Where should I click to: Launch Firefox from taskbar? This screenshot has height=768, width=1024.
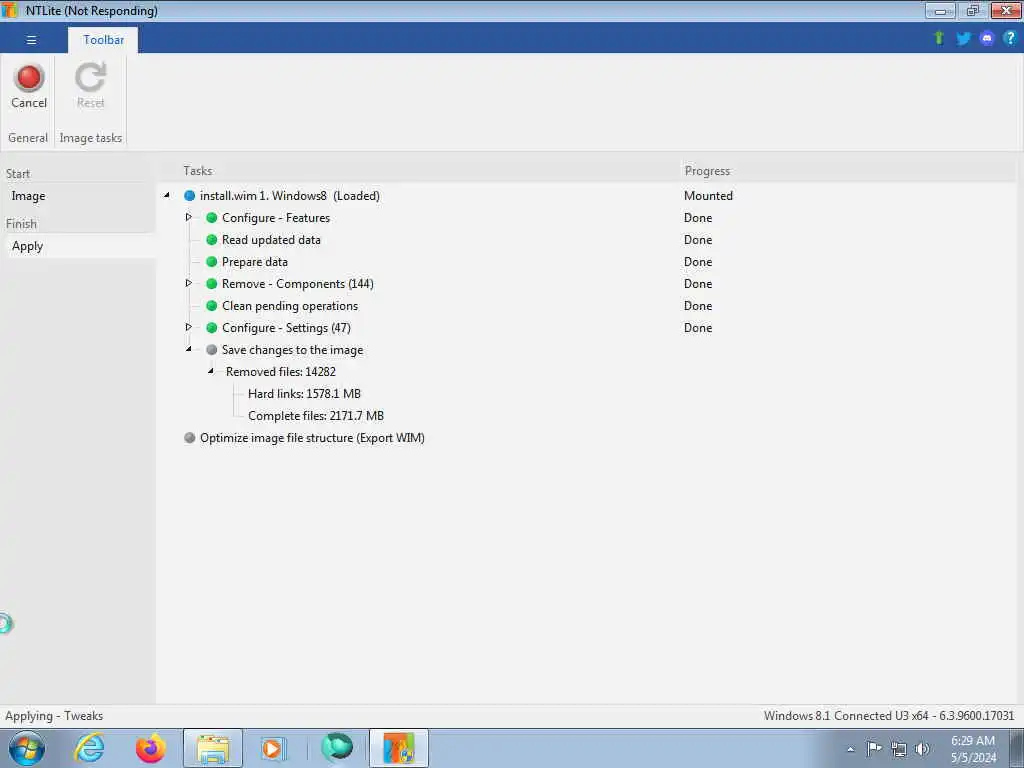(150, 748)
